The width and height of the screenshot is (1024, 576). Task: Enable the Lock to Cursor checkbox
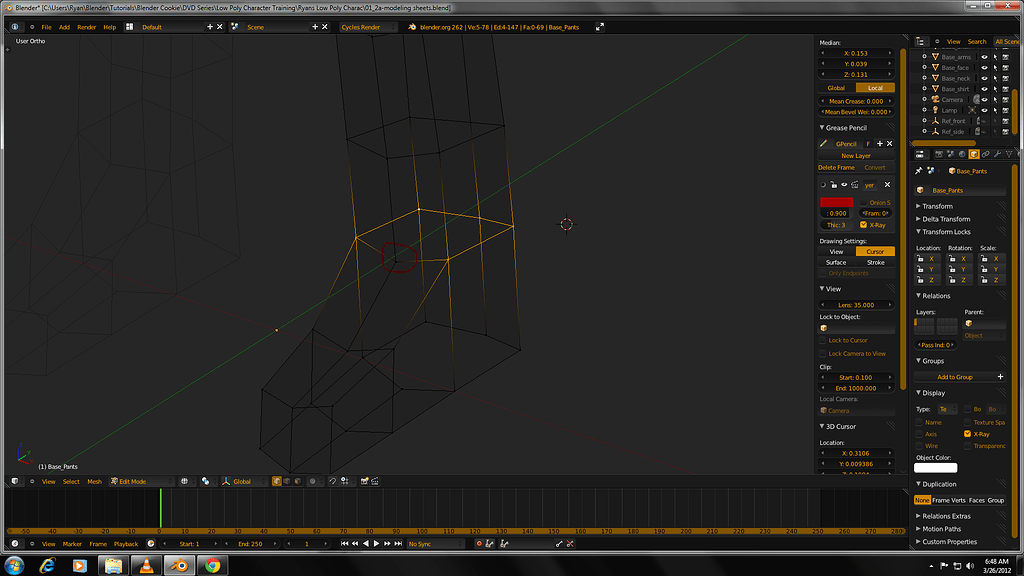point(823,340)
